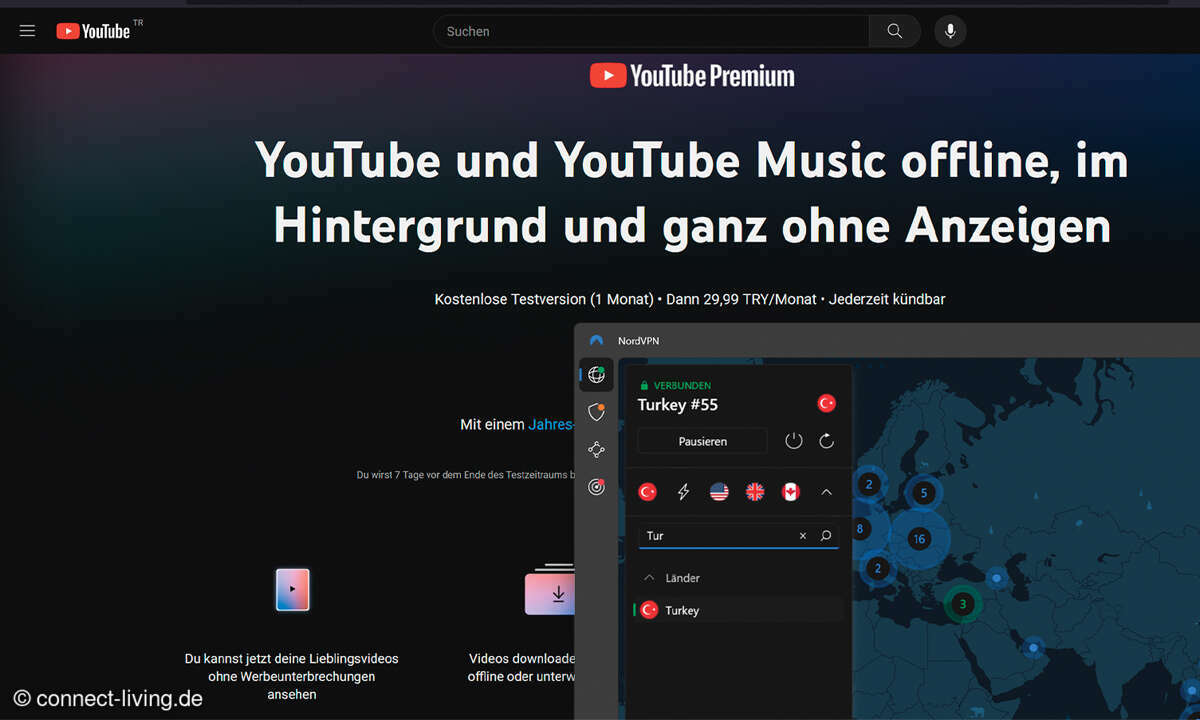Click the green map cluster labeled 3
The height and width of the screenshot is (720, 1200).
tap(963, 604)
